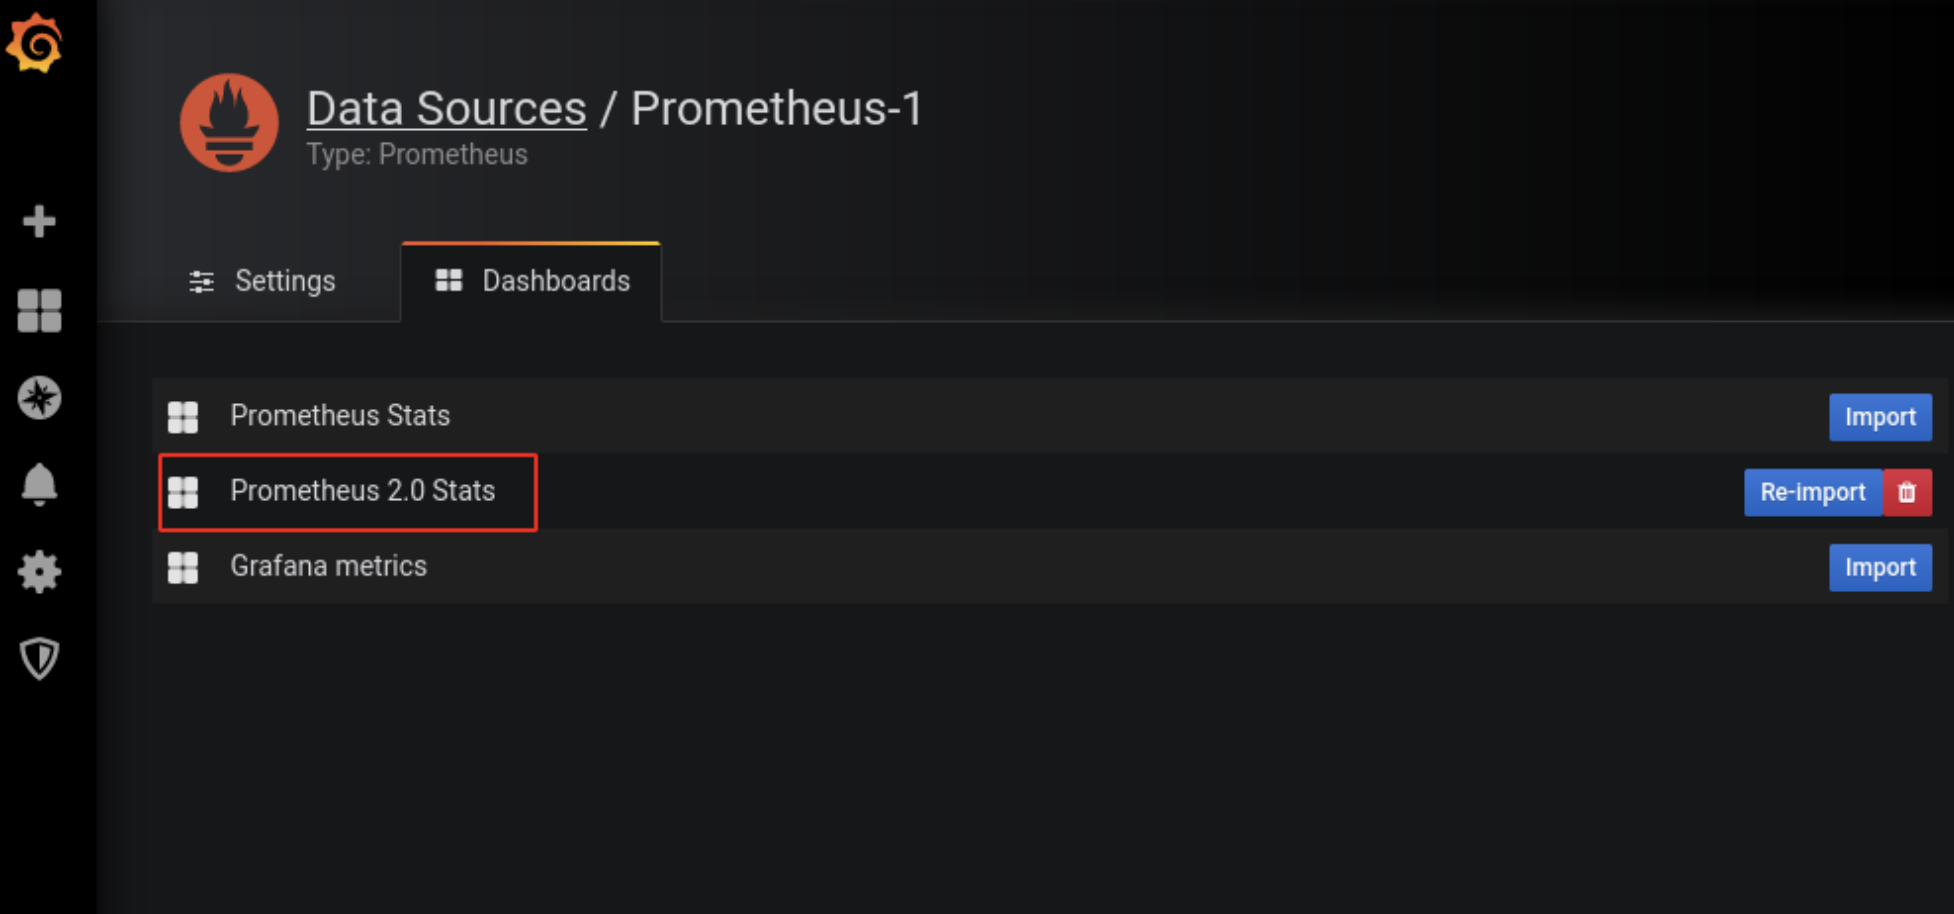This screenshot has height=914, width=1954.
Task: Import the Prometheus Stats dashboard
Action: tap(1880, 417)
